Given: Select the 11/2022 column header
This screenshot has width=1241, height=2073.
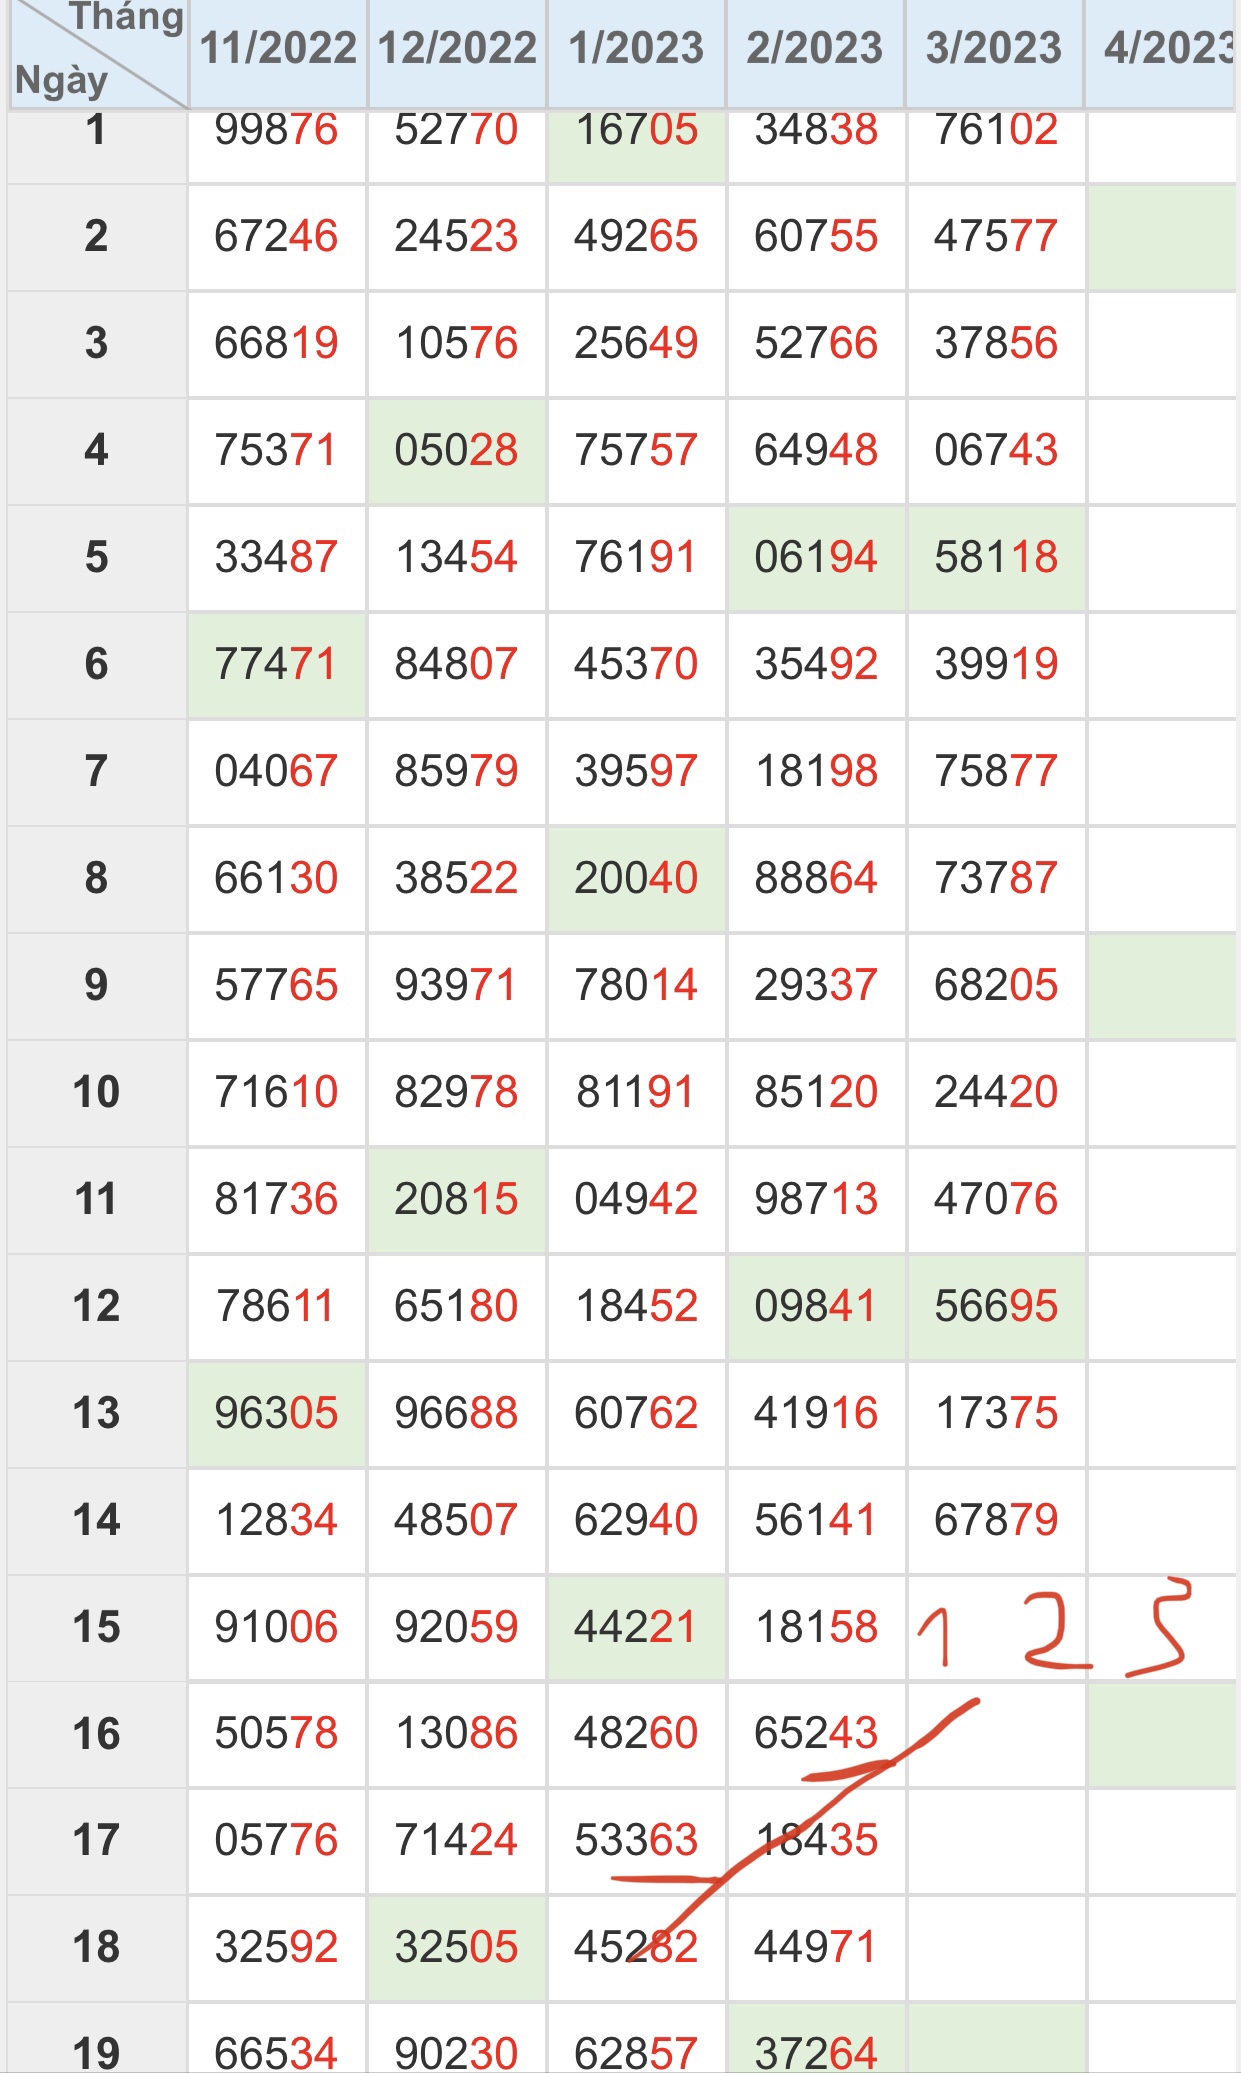Looking at the screenshot, I should pos(277,48).
